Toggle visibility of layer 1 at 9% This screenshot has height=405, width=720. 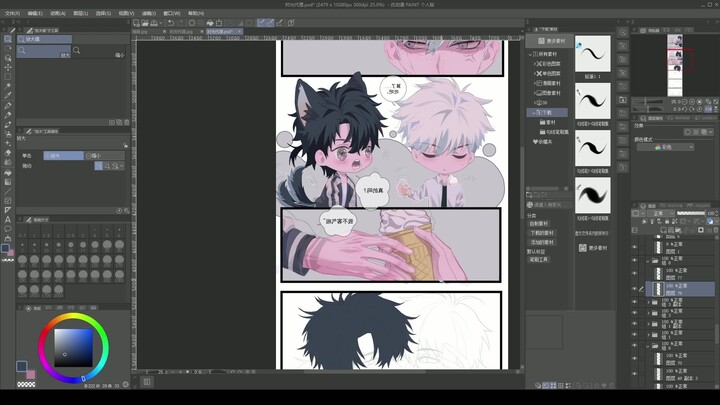pos(635,247)
